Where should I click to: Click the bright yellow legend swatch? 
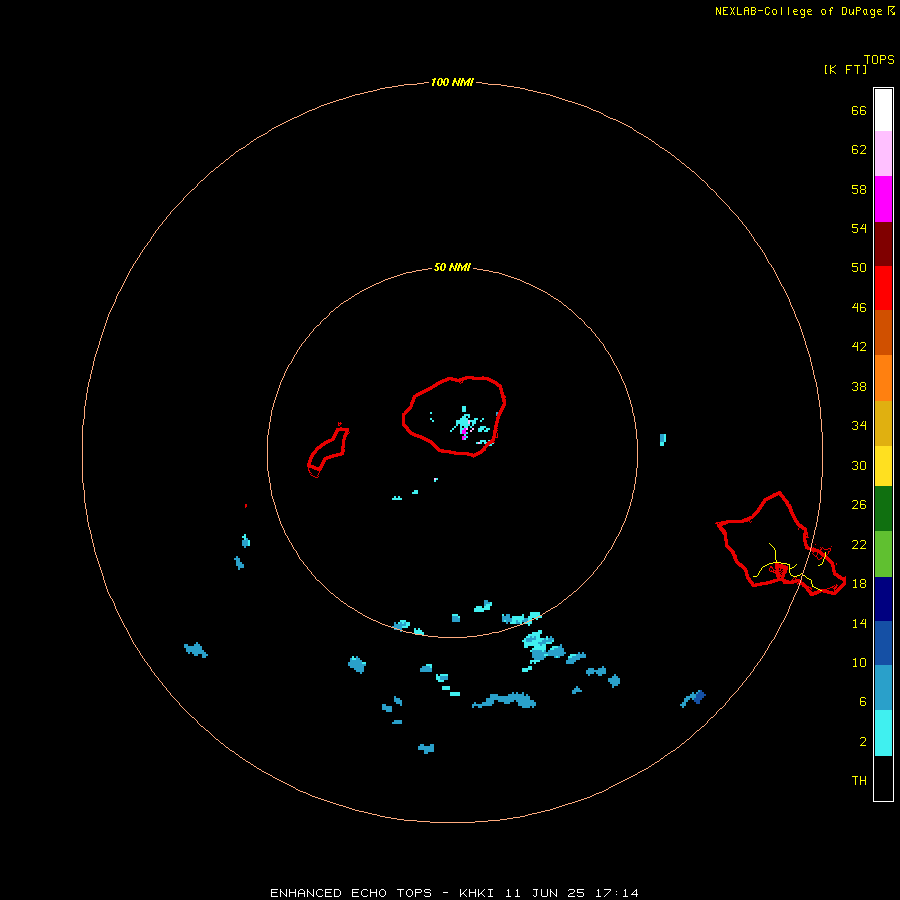click(883, 465)
